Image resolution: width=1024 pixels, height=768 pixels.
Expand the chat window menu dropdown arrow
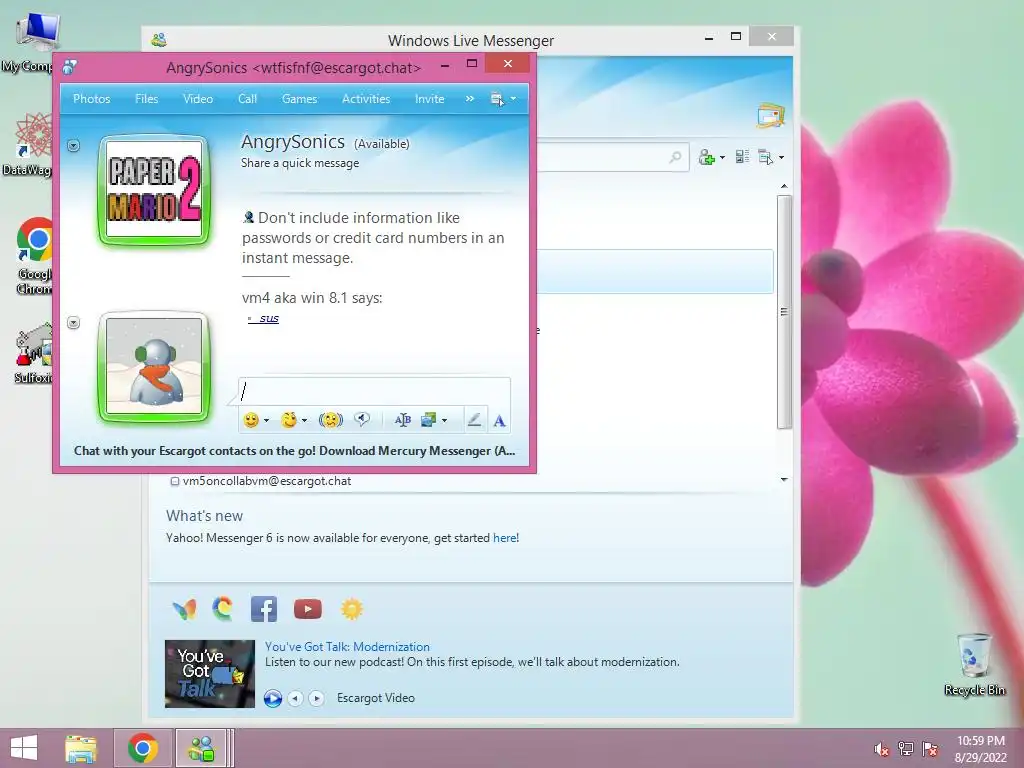(513, 99)
